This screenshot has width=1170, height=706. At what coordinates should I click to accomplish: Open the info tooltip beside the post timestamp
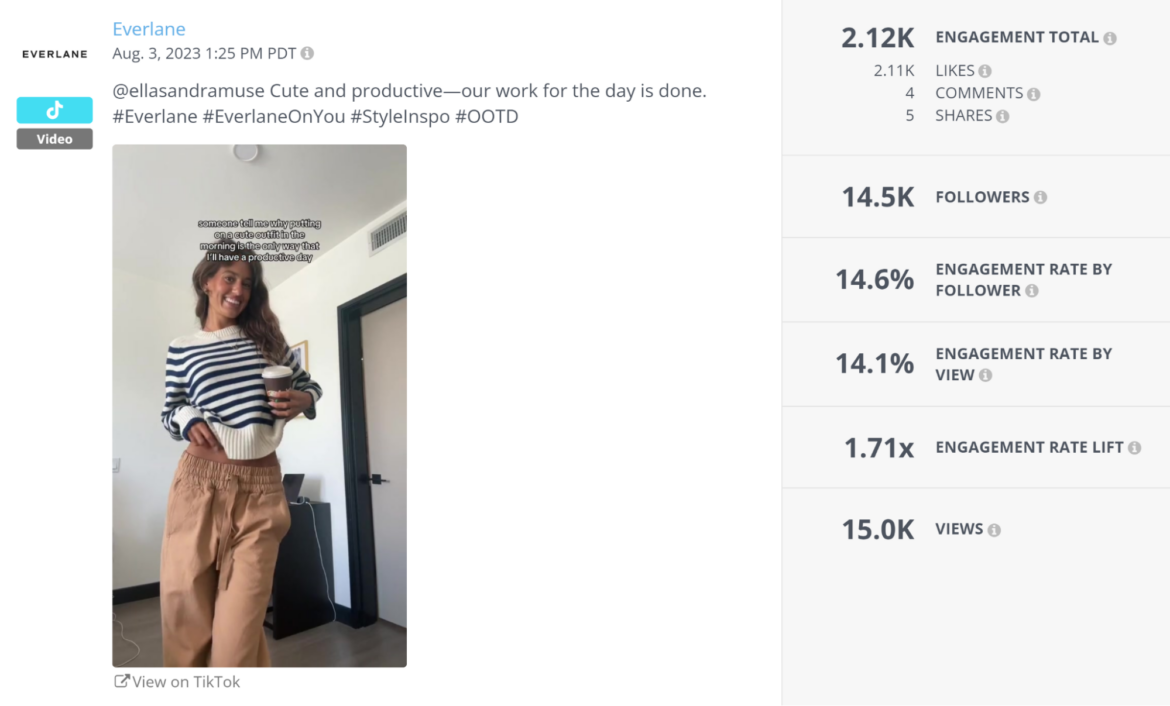click(306, 54)
